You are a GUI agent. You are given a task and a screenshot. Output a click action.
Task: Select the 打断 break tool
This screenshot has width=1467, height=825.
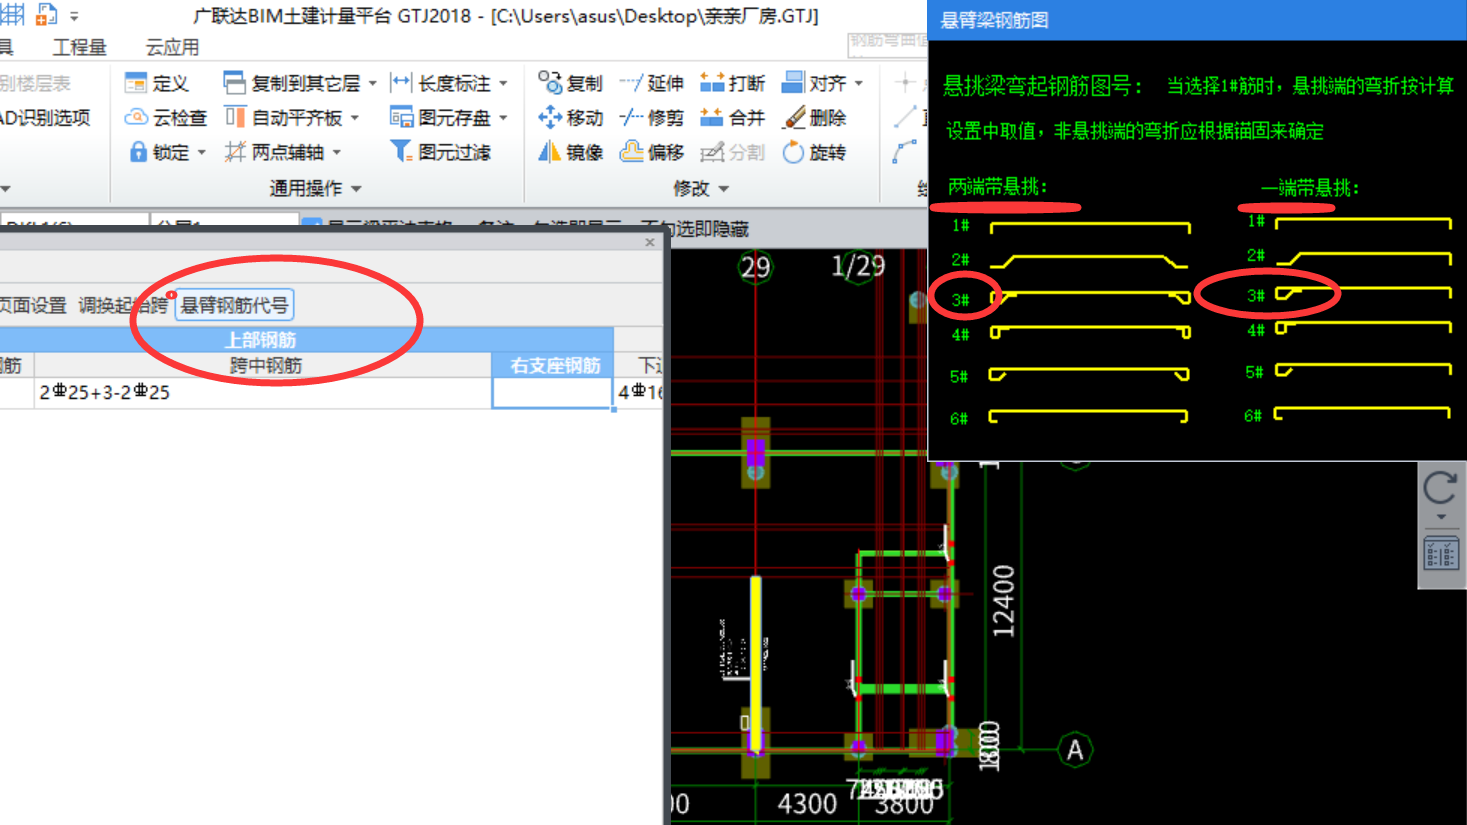point(732,83)
